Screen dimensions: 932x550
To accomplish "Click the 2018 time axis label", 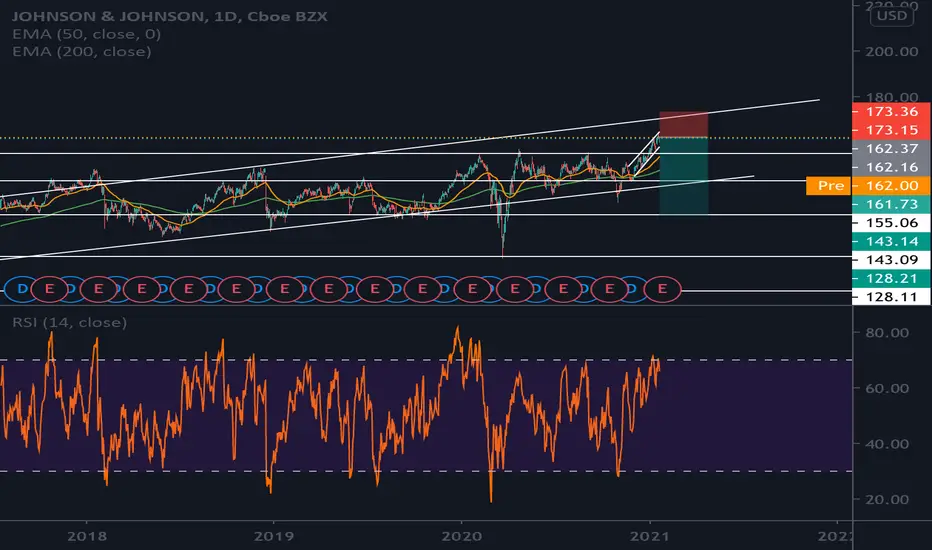I will [87, 536].
